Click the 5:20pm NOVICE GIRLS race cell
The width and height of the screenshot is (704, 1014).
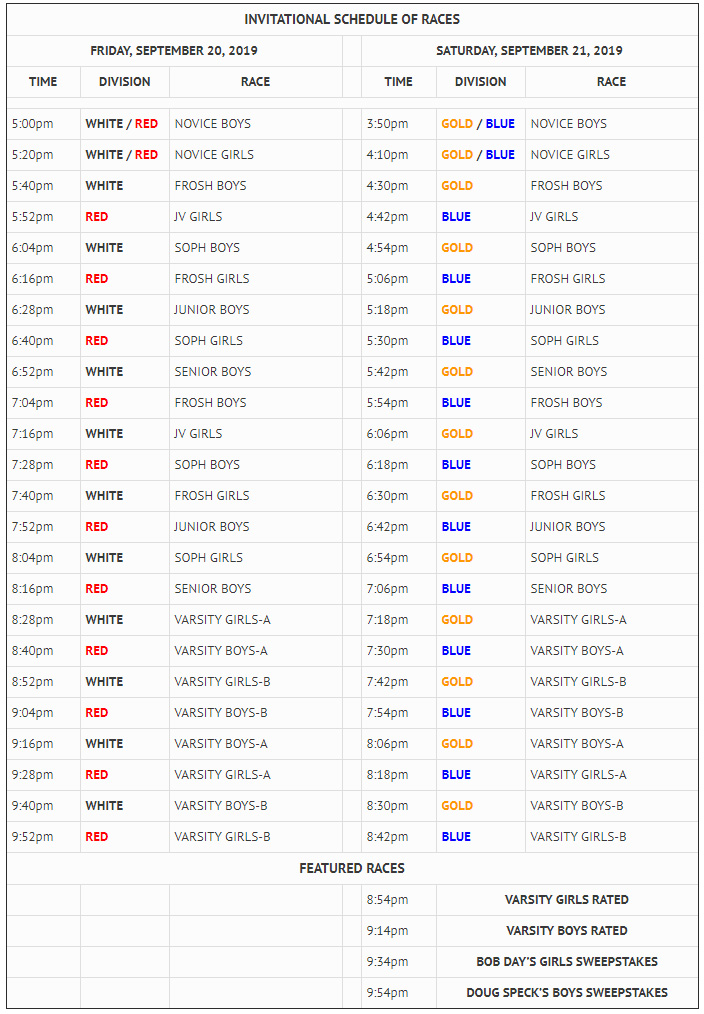256,155
